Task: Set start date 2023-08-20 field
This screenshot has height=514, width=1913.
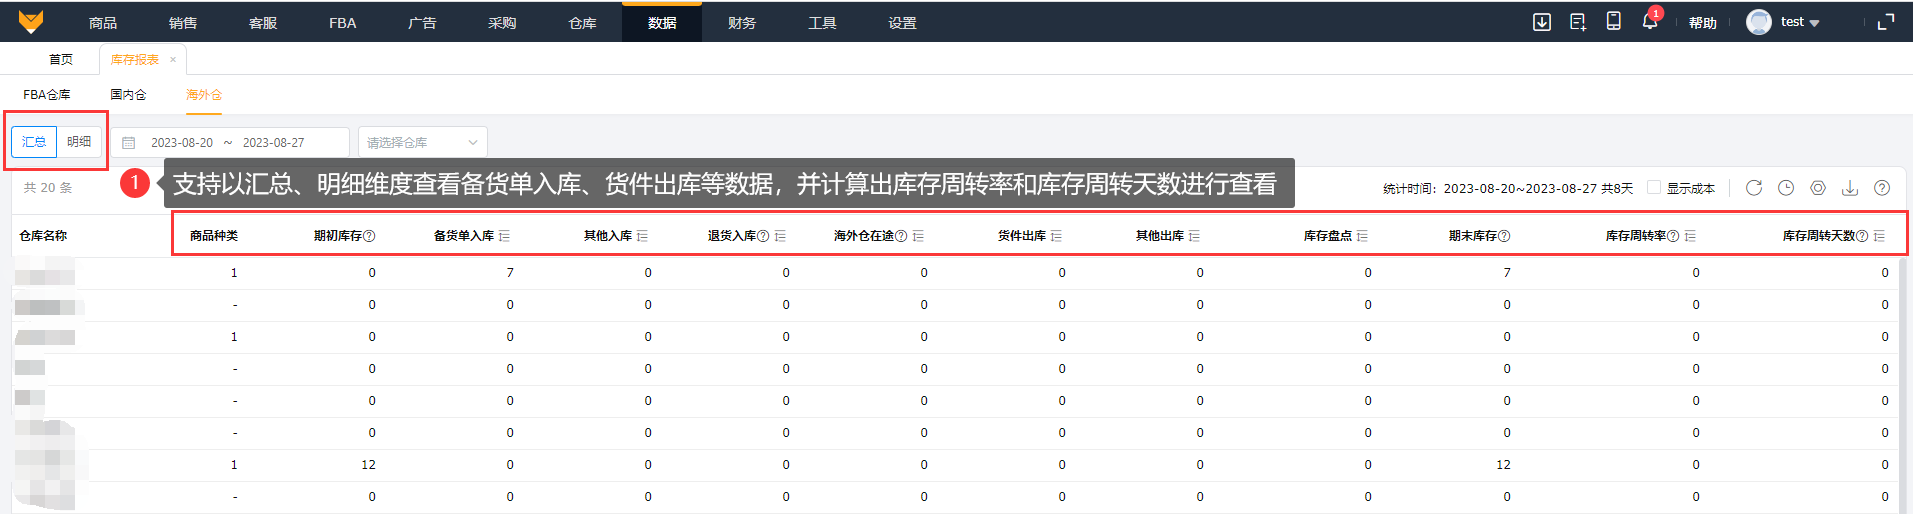Action: 182,143
